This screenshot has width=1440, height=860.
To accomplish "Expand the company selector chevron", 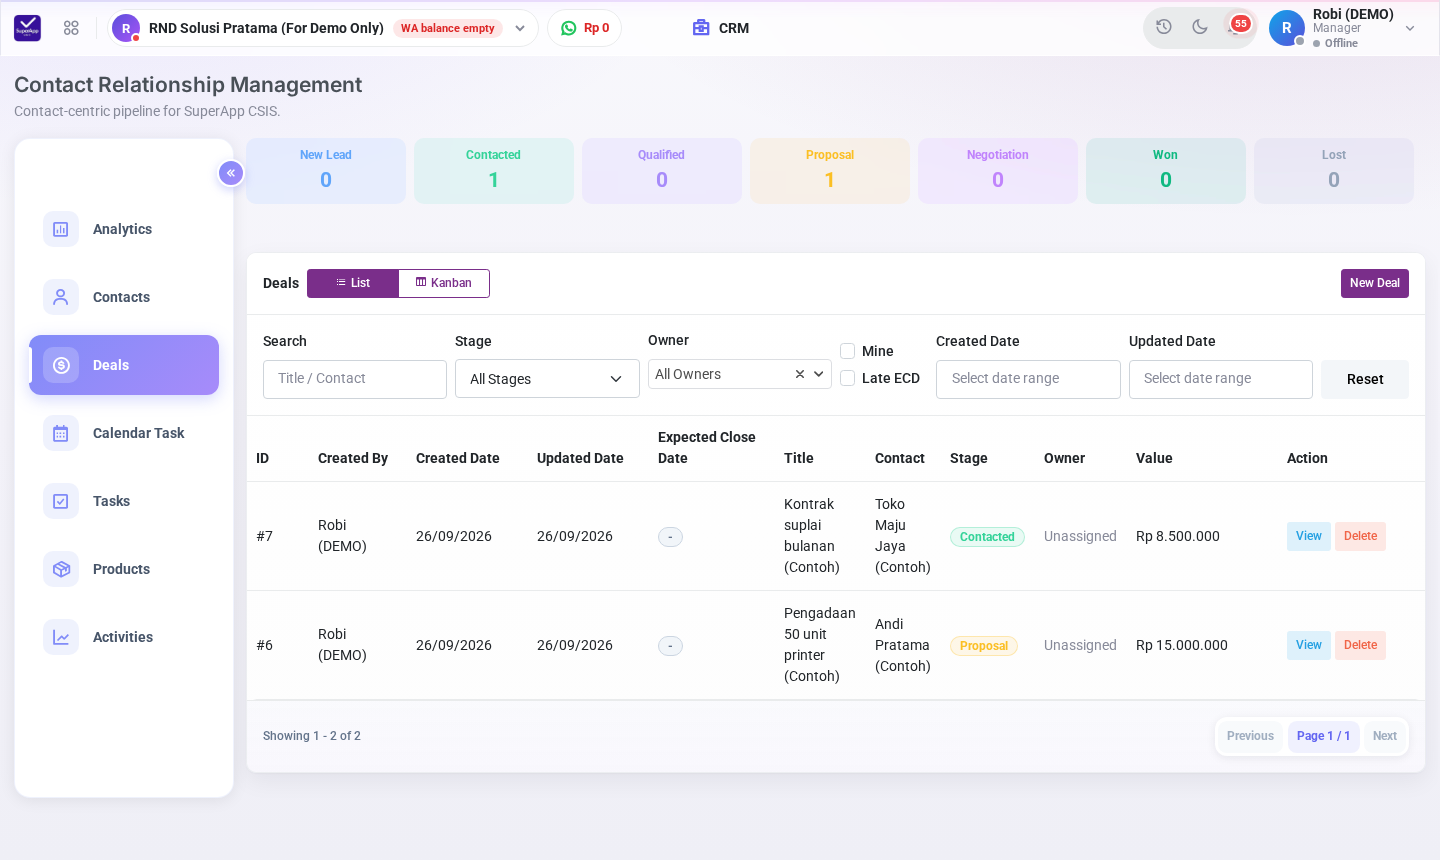I will click(x=520, y=28).
